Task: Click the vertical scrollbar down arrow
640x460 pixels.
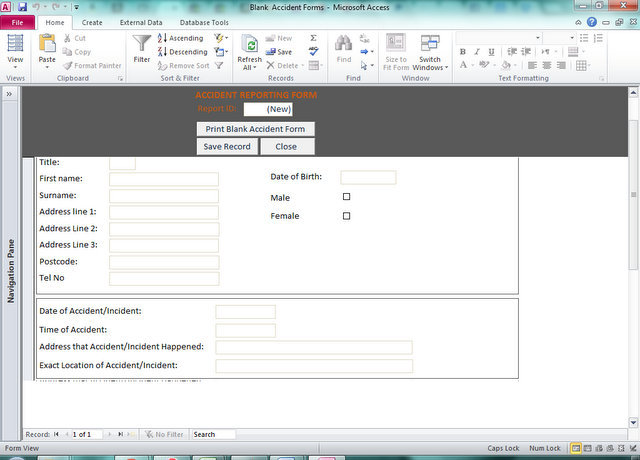Action: (x=633, y=422)
